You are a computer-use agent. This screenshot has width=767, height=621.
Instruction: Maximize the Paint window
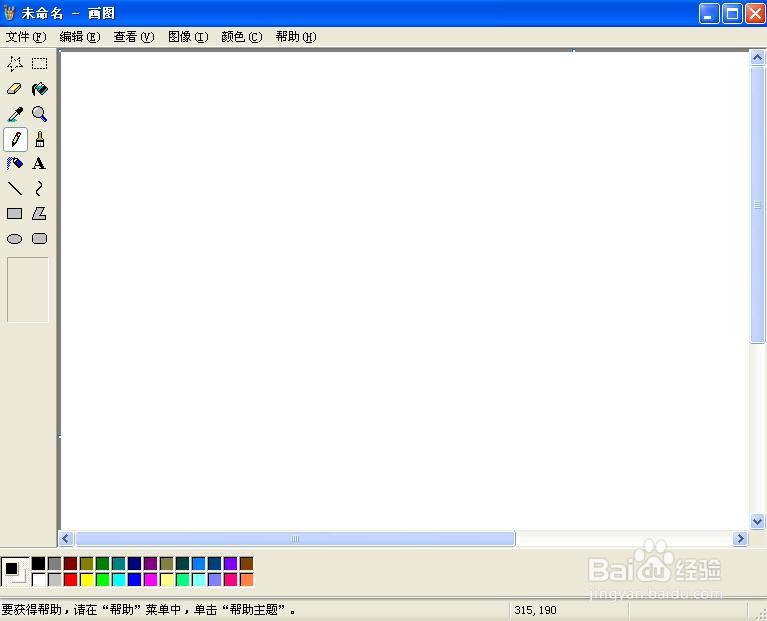(732, 13)
